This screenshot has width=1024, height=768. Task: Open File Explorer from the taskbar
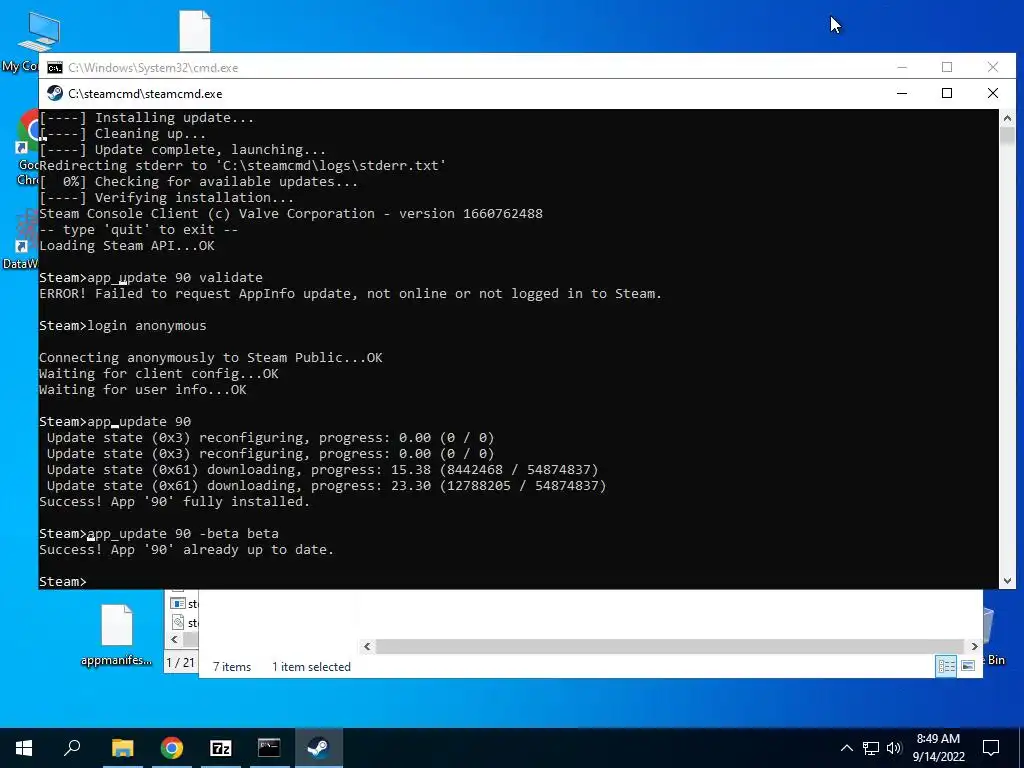(x=122, y=748)
